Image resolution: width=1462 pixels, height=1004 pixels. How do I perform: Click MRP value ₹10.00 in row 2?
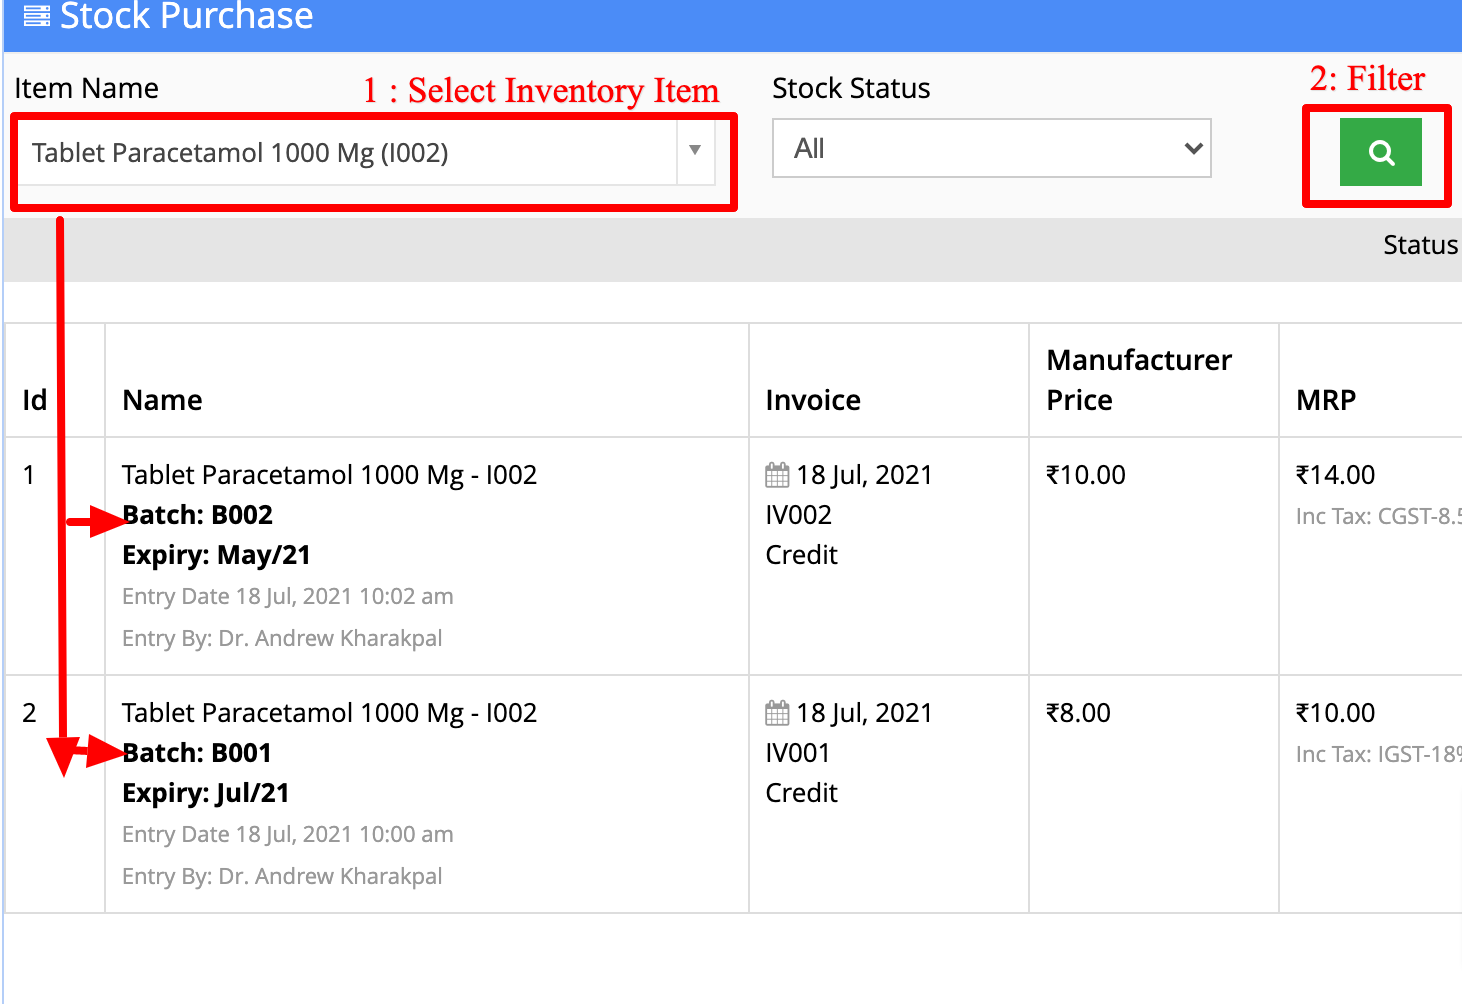[1335, 713]
